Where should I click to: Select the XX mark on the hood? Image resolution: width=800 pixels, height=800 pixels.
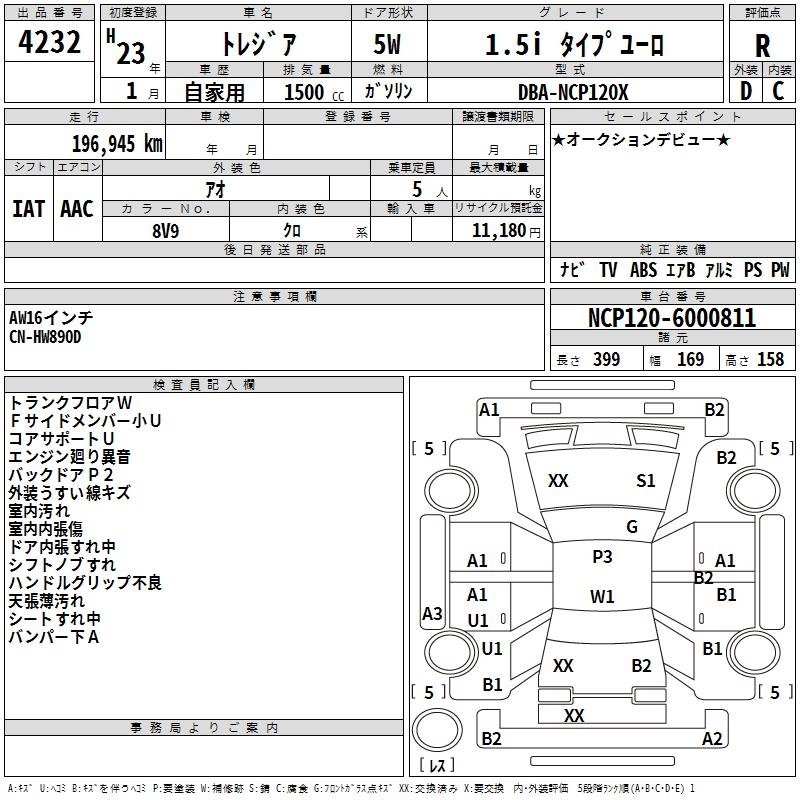click(558, 481)
